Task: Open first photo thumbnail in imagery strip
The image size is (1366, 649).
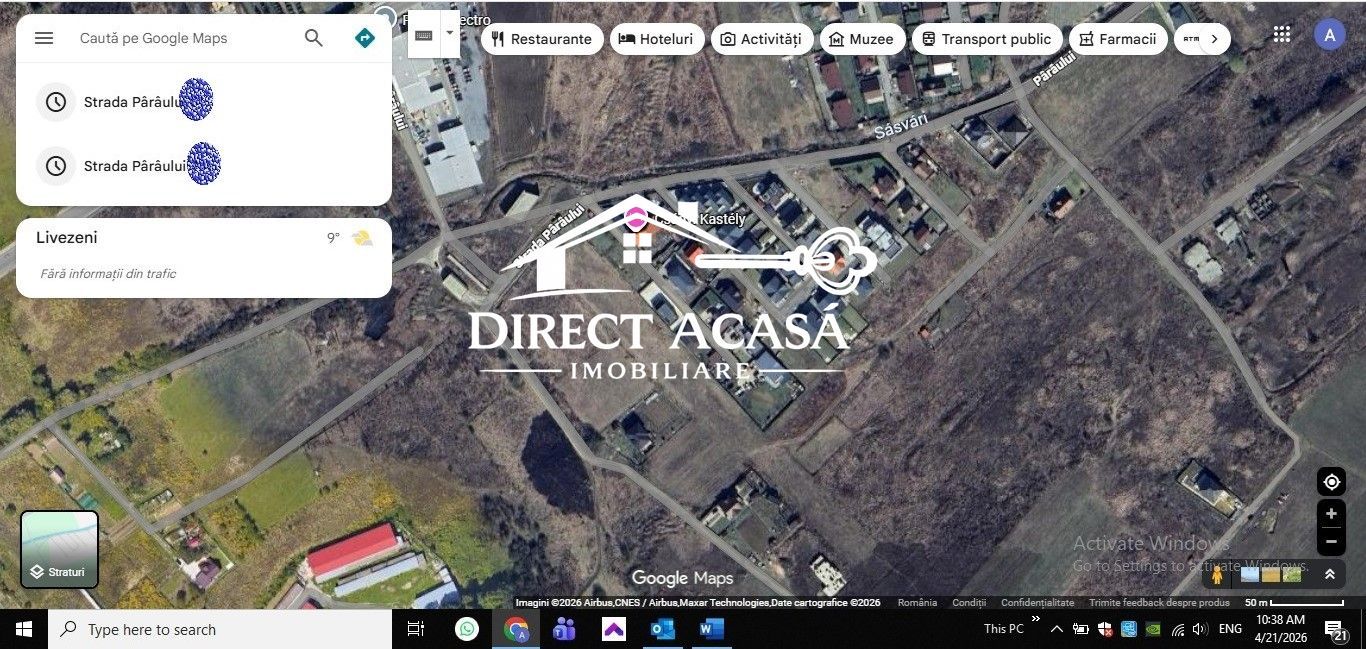Action: [1250, 575]
